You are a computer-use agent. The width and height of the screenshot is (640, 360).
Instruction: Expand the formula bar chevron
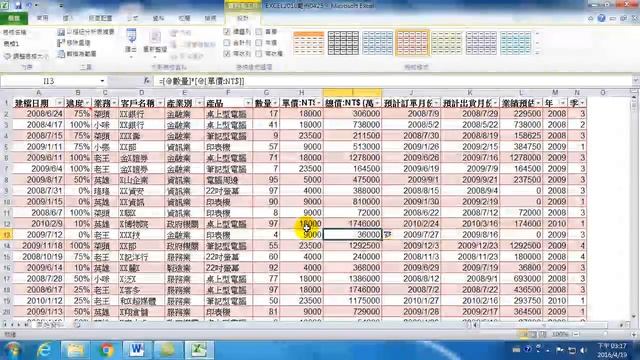pos(636,81)
